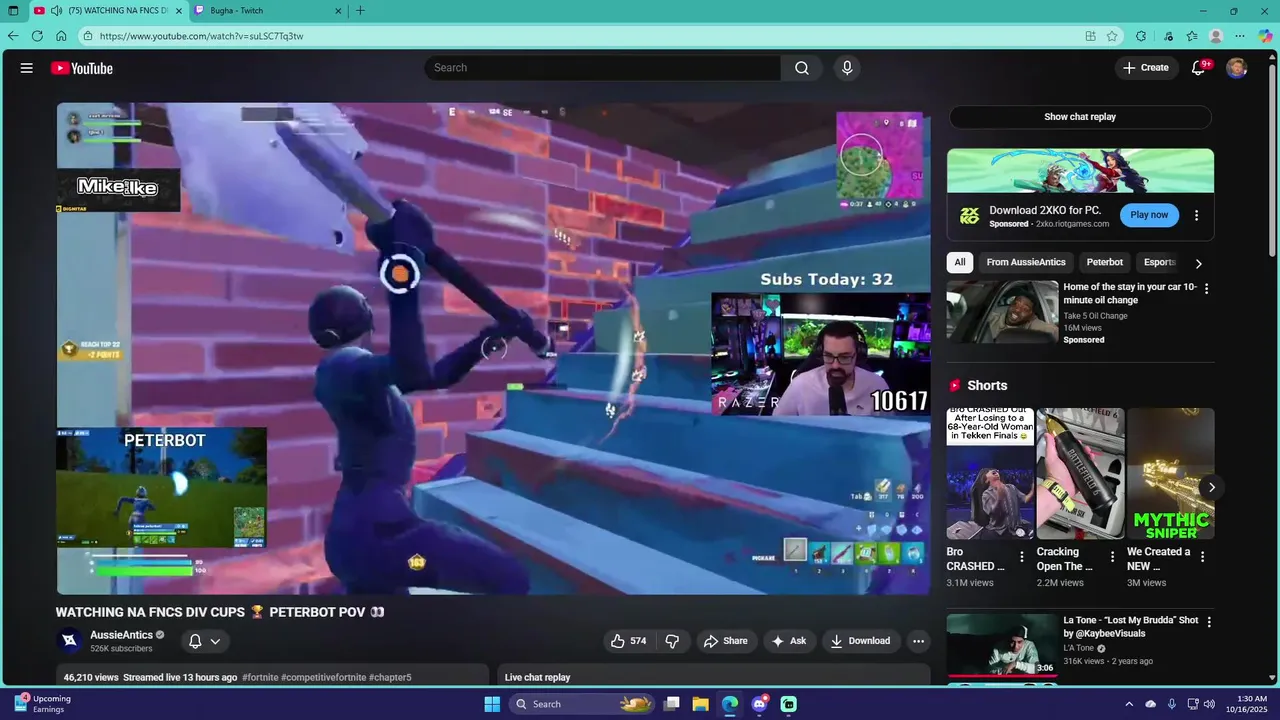Open La Tone 'Lost My Brudda' thumbnail
This screenshot has width=1280, height=720.
(x=1002, y=645)
